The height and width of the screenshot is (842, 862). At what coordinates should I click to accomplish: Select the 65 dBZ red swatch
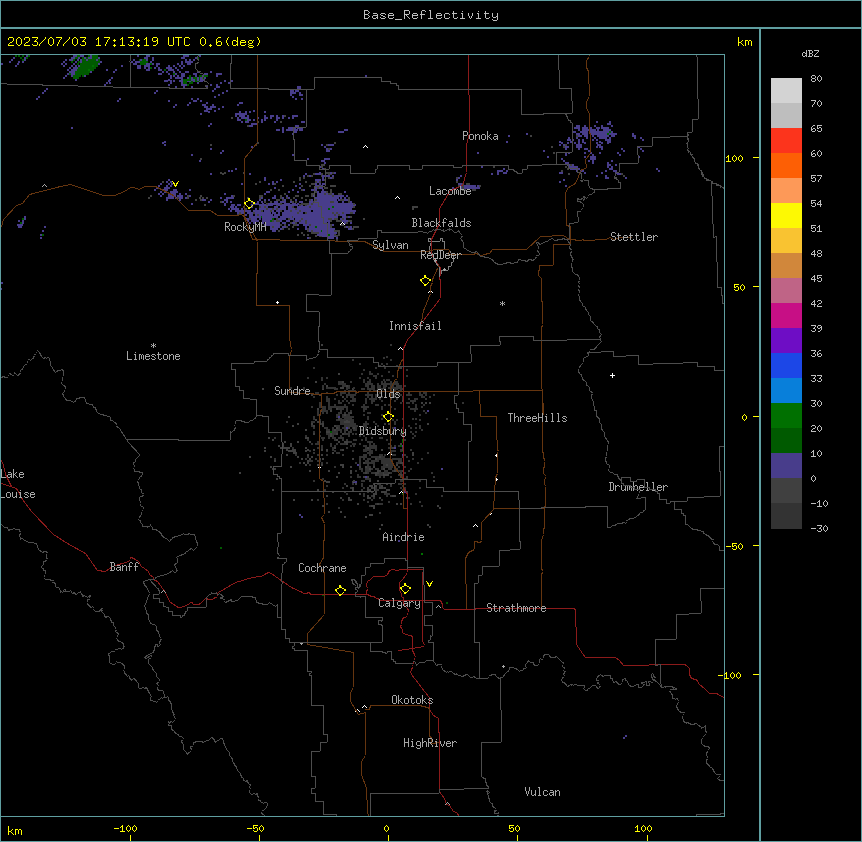click(786, 141)
